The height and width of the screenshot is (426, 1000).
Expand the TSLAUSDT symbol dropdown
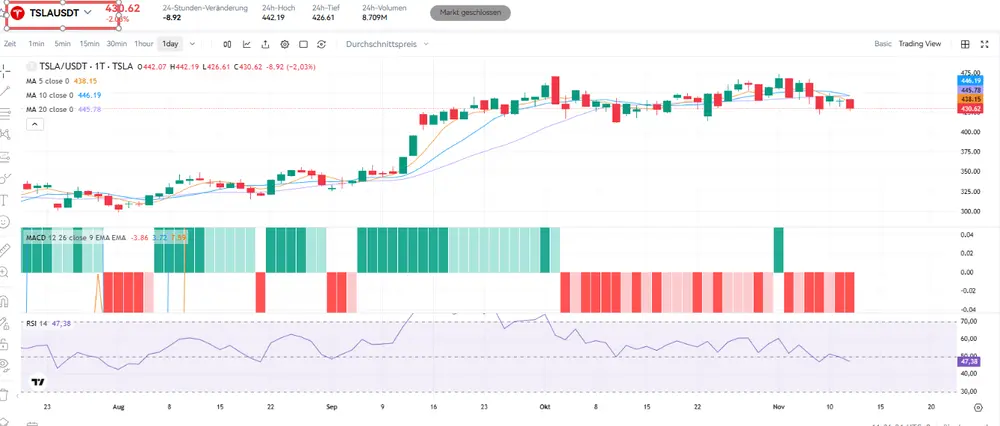pyautogui.click(x=89, y=11)
